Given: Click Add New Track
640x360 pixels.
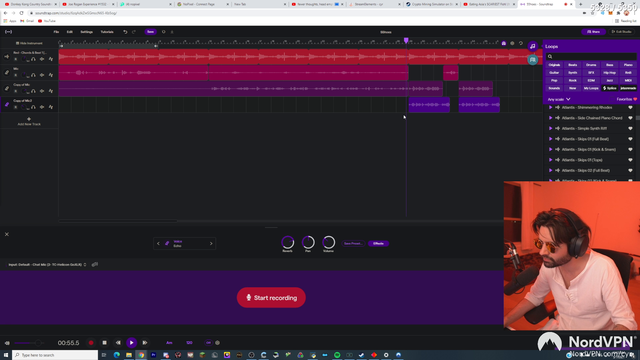Looking at the screenshot, I should pyautogui.click(x=29, y=121).
